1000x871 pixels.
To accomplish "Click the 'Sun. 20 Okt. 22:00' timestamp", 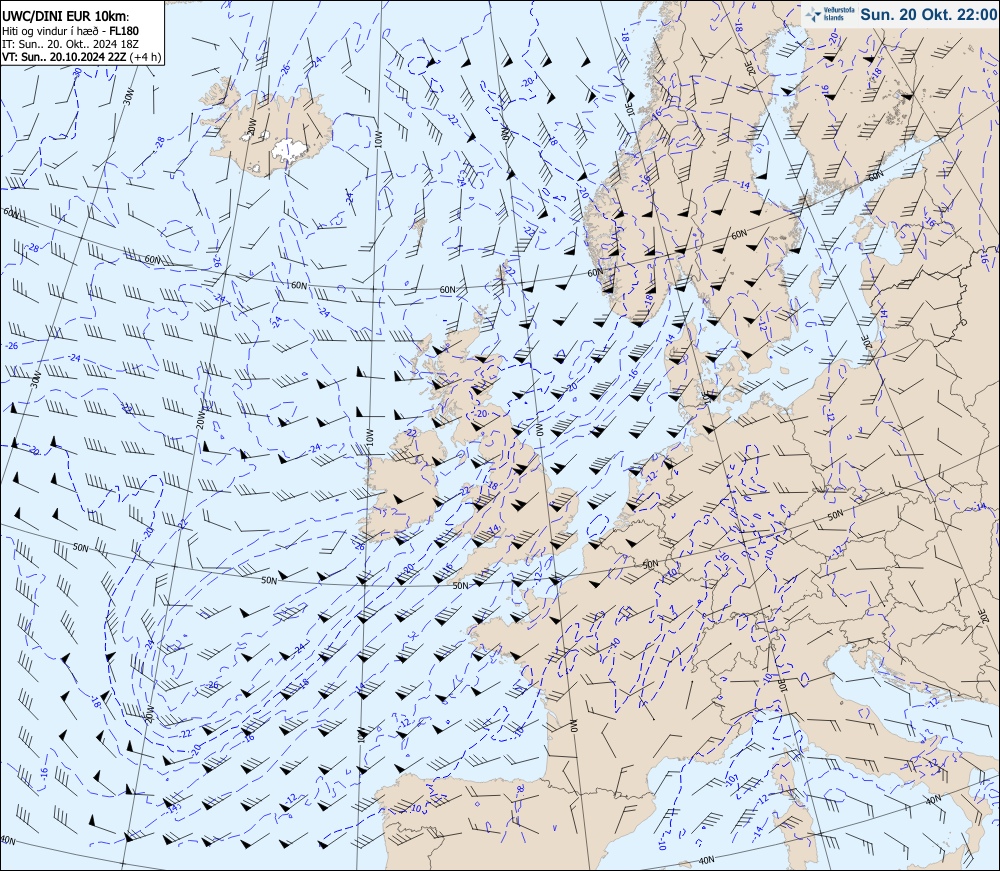I will tap(929, 15).
